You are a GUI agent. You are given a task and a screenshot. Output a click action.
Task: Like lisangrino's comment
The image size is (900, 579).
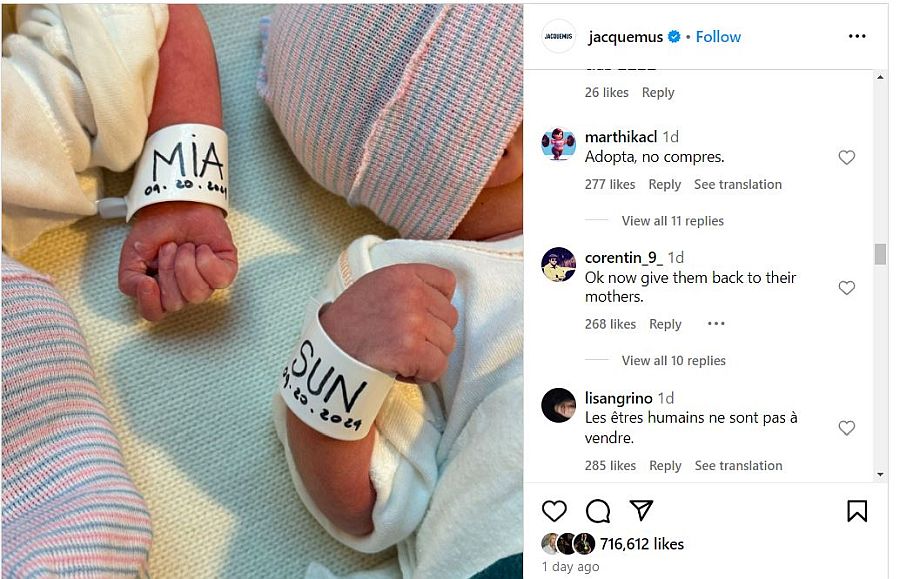tap(847, 428)
